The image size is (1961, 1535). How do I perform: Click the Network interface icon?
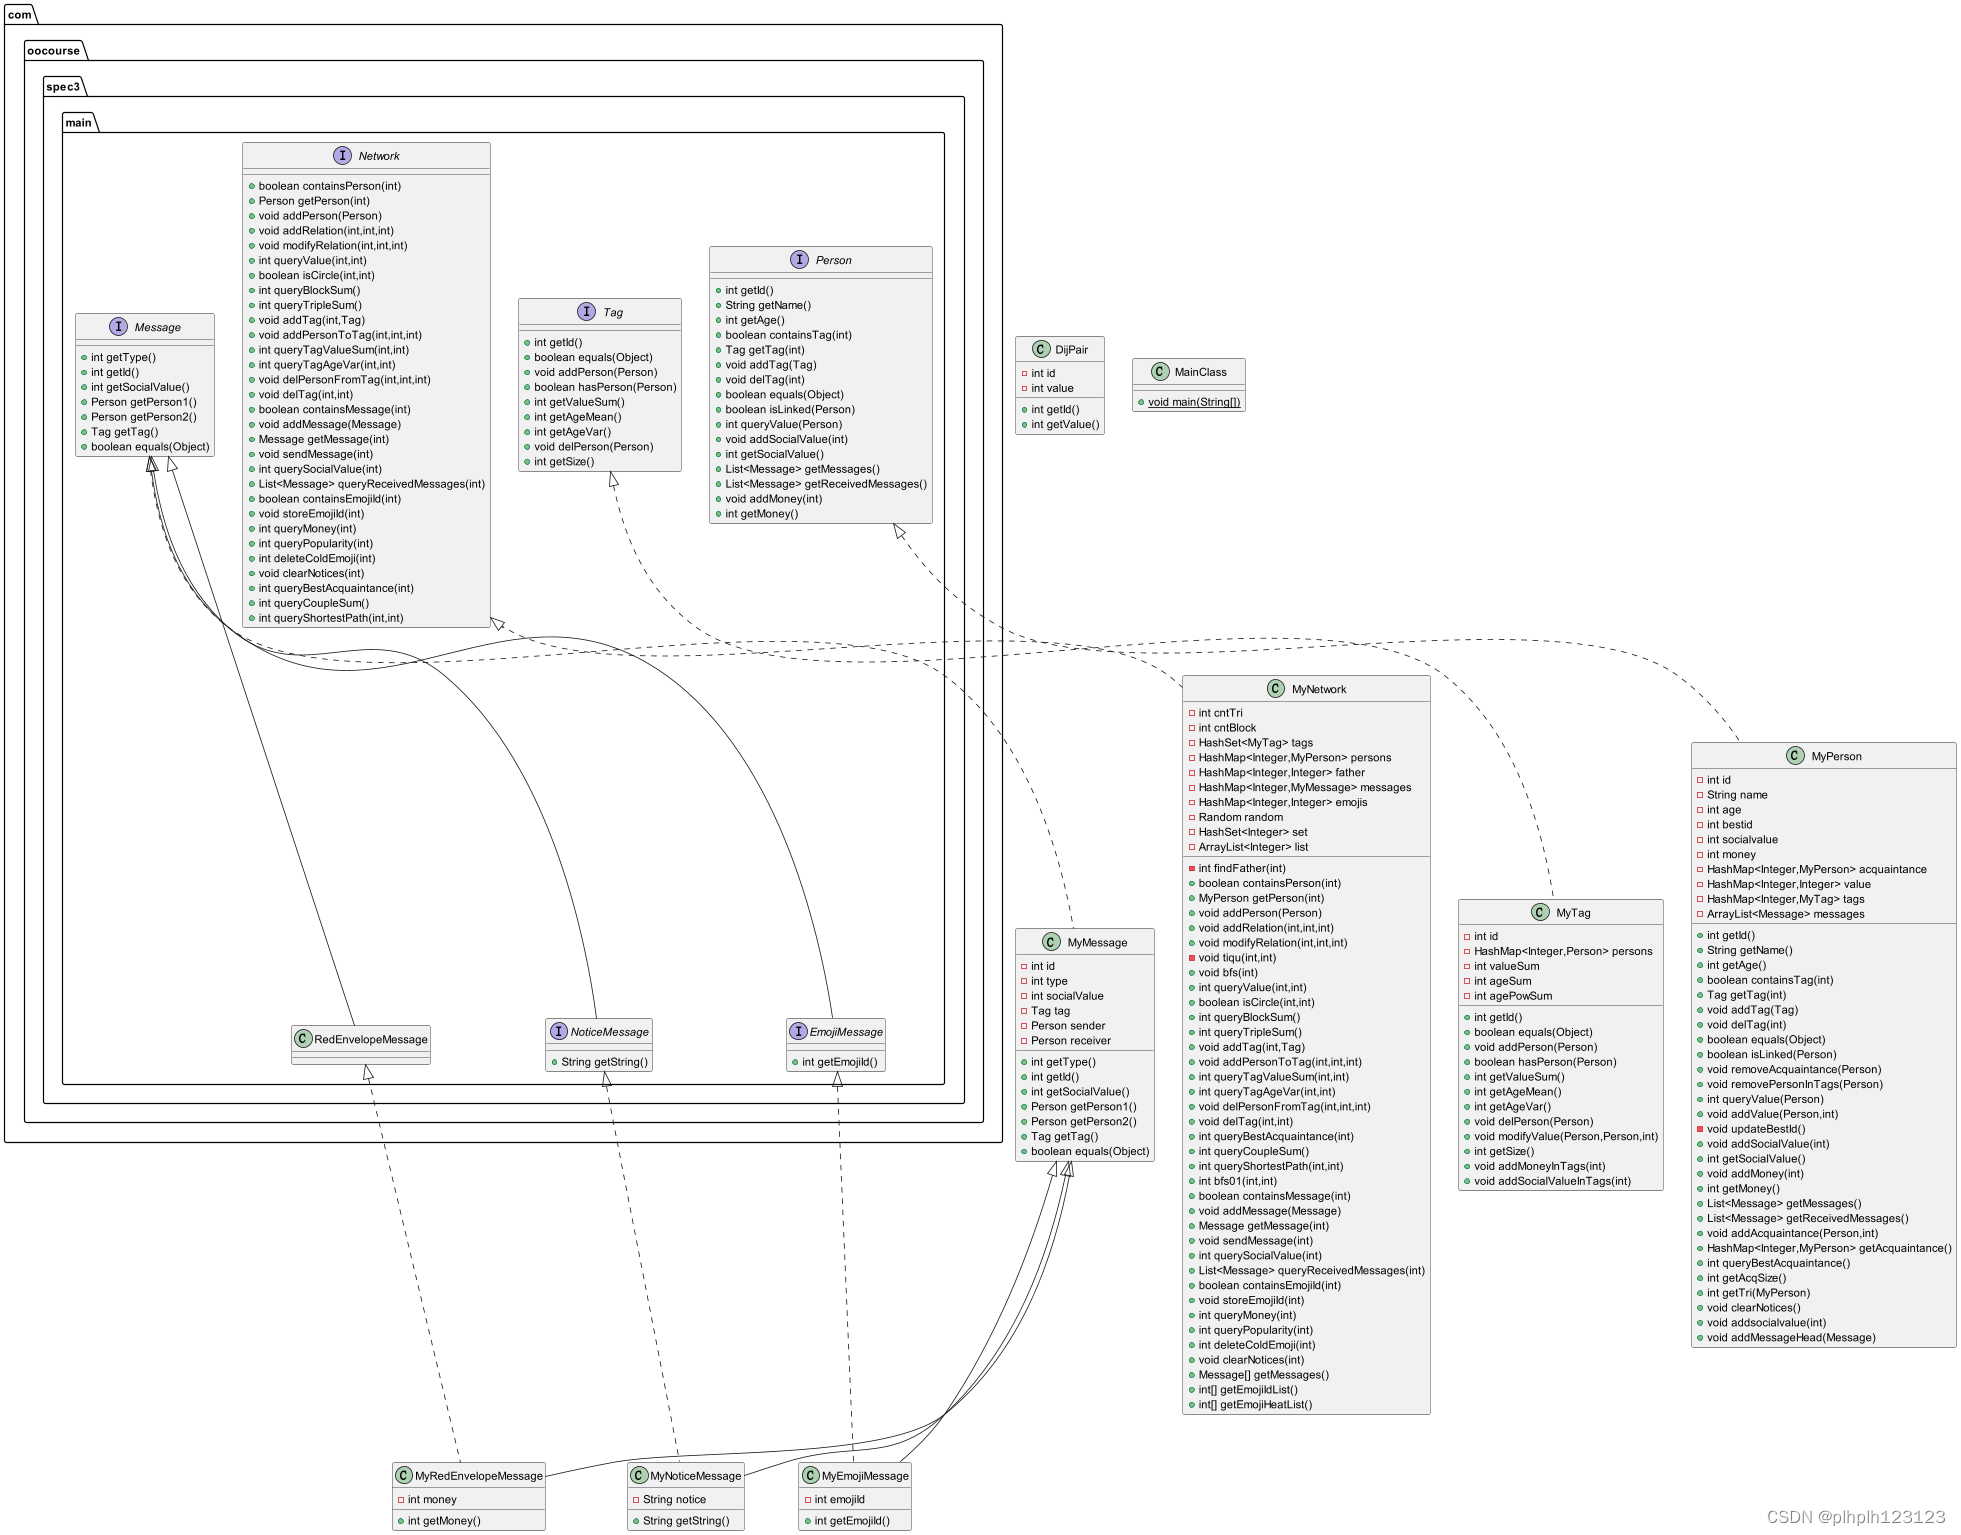[342, 155]
